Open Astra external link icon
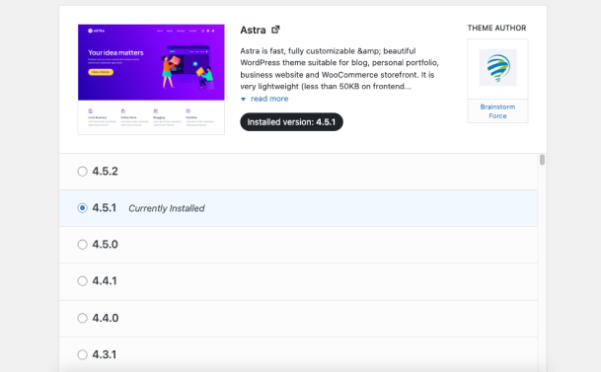The width and height of the screenshot is (601, 372). (x=276, y=29)
